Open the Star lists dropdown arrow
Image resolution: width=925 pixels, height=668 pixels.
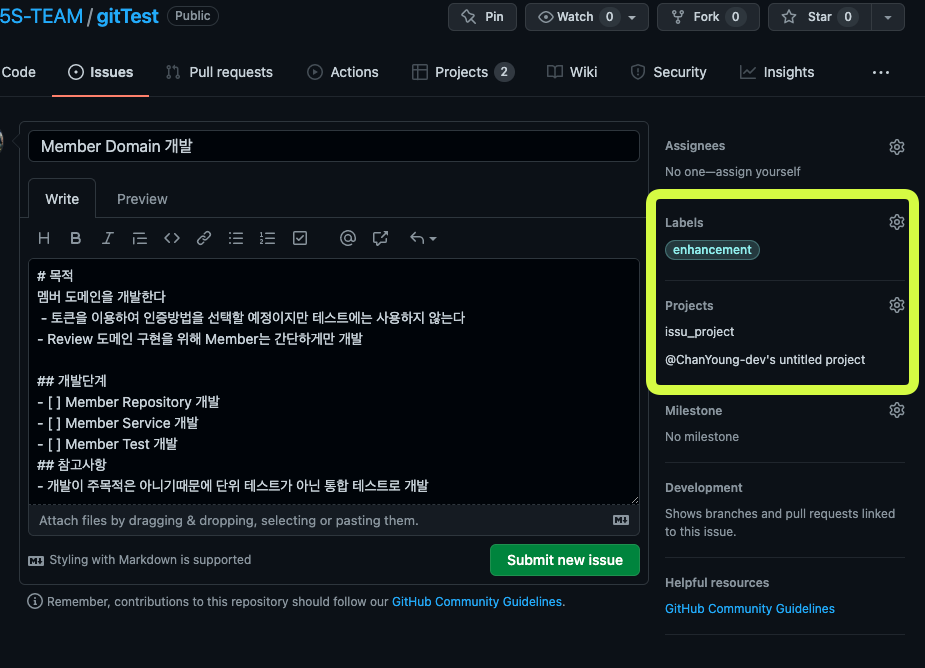(888, 17)
